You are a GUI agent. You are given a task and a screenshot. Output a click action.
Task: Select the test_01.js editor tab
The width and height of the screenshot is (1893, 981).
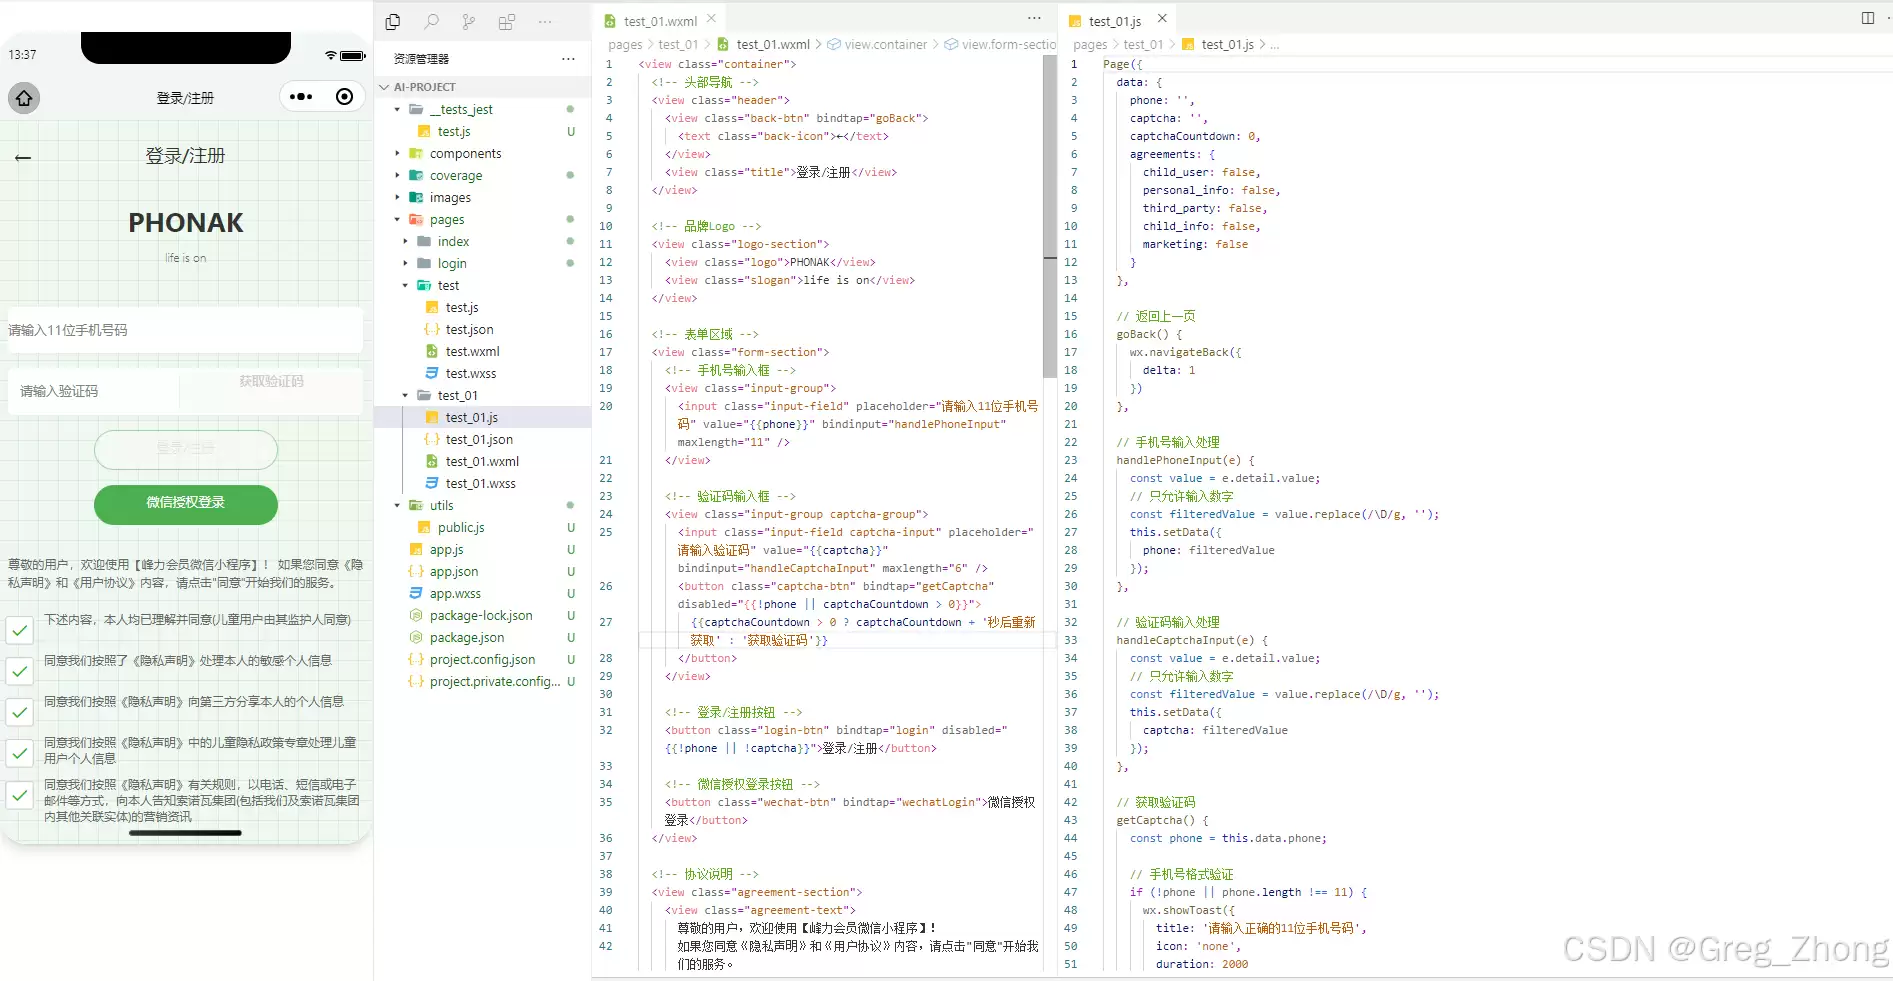point(1114,21)
